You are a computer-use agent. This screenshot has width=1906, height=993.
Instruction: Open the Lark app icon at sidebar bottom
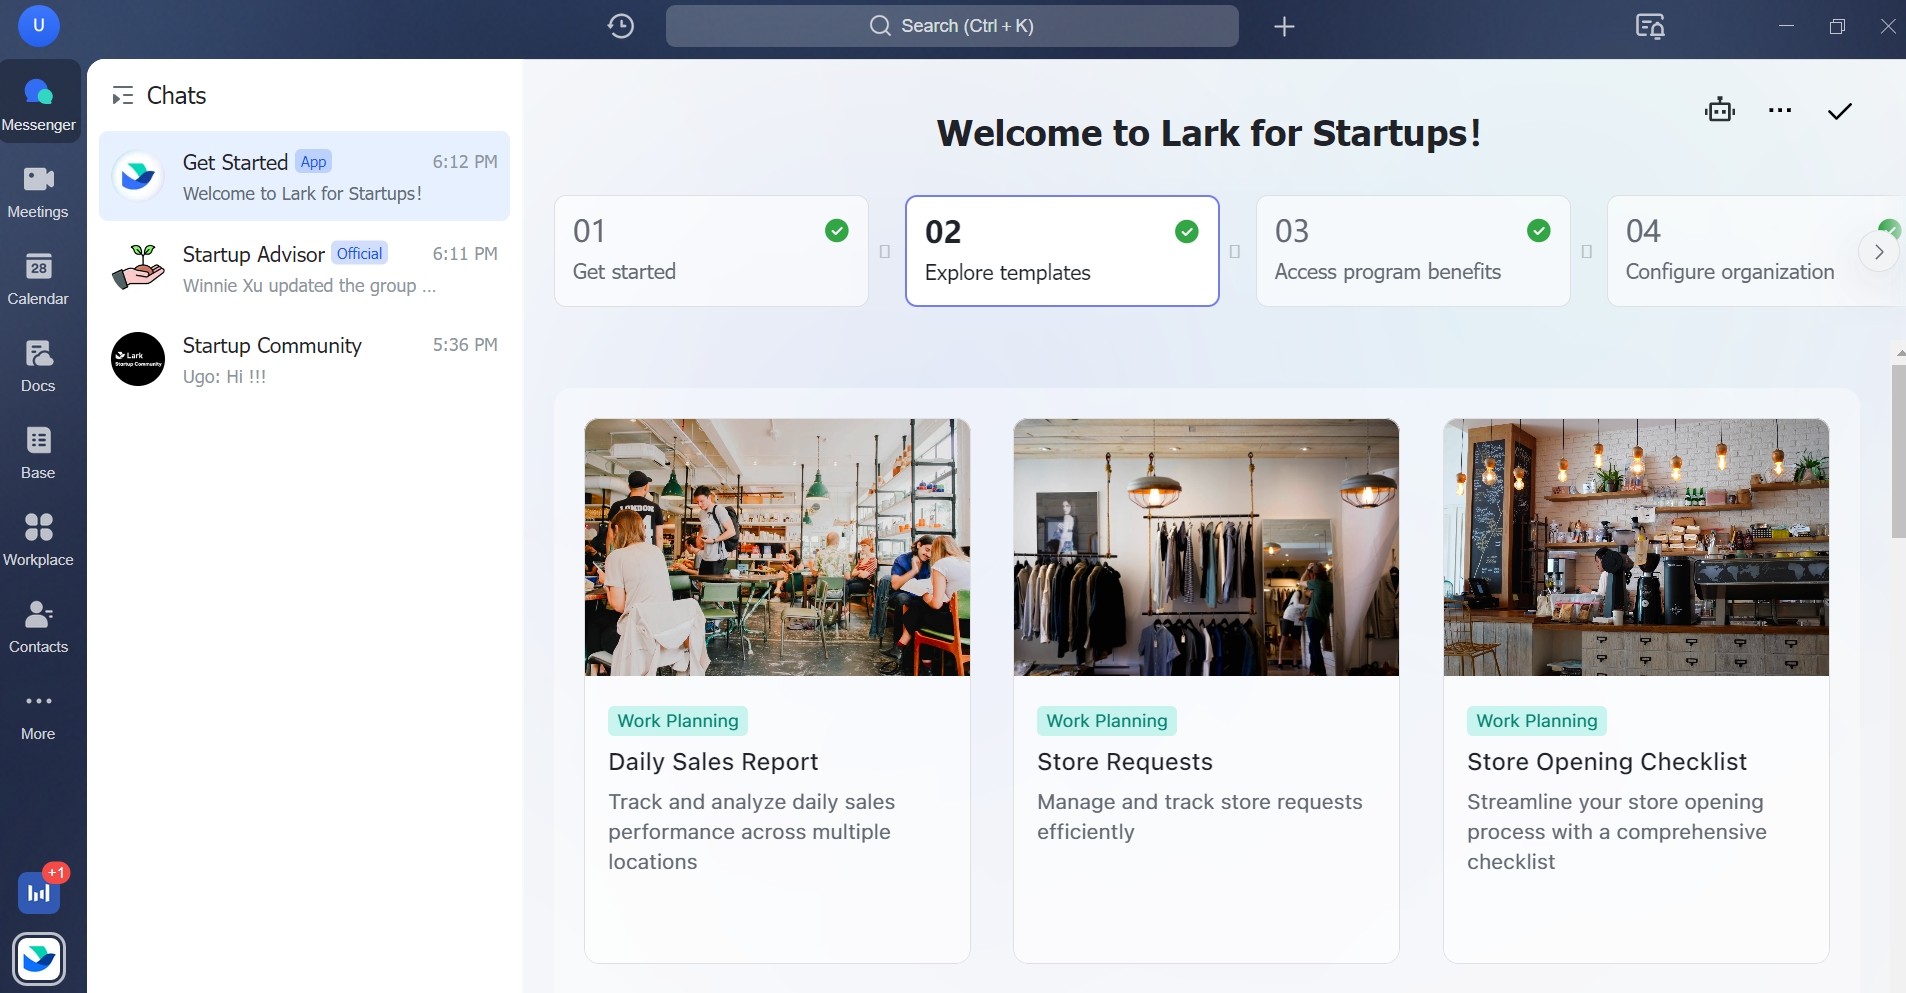point(39,959)
